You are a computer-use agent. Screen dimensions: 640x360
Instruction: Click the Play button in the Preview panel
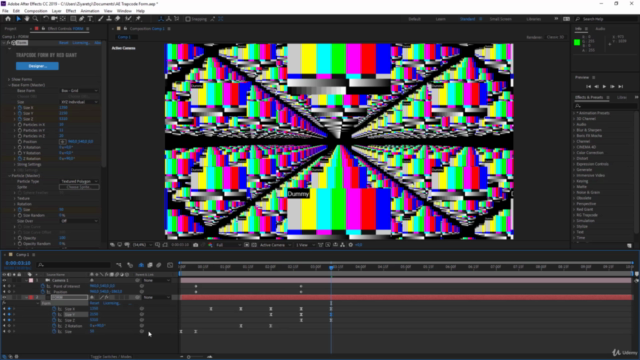604,87
